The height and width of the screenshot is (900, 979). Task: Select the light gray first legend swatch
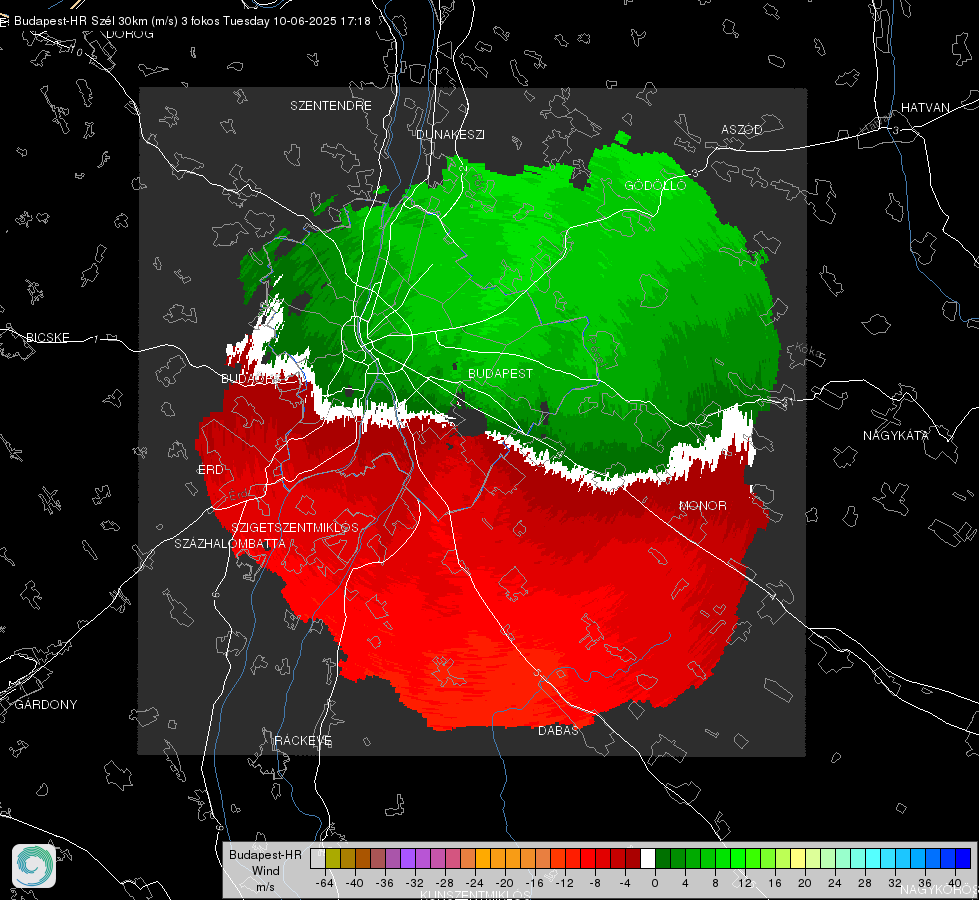[318, 858]
